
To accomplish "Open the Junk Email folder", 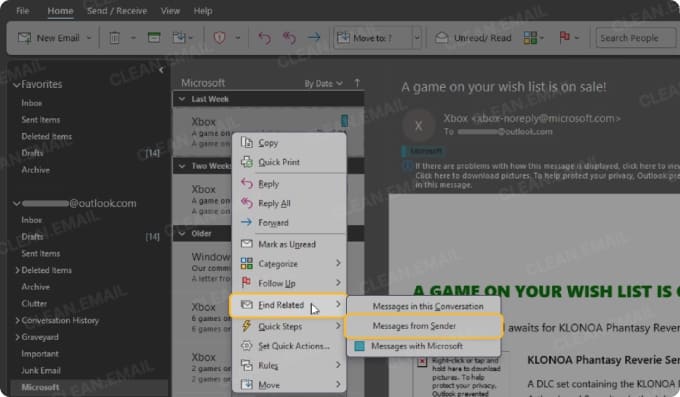I will [41, 371].
